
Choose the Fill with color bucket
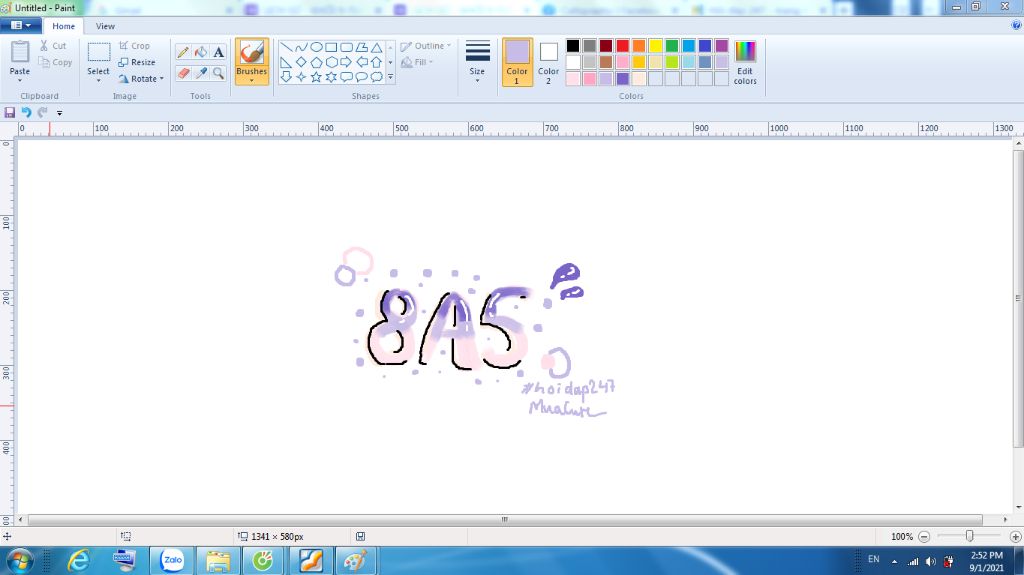[201, 52]
